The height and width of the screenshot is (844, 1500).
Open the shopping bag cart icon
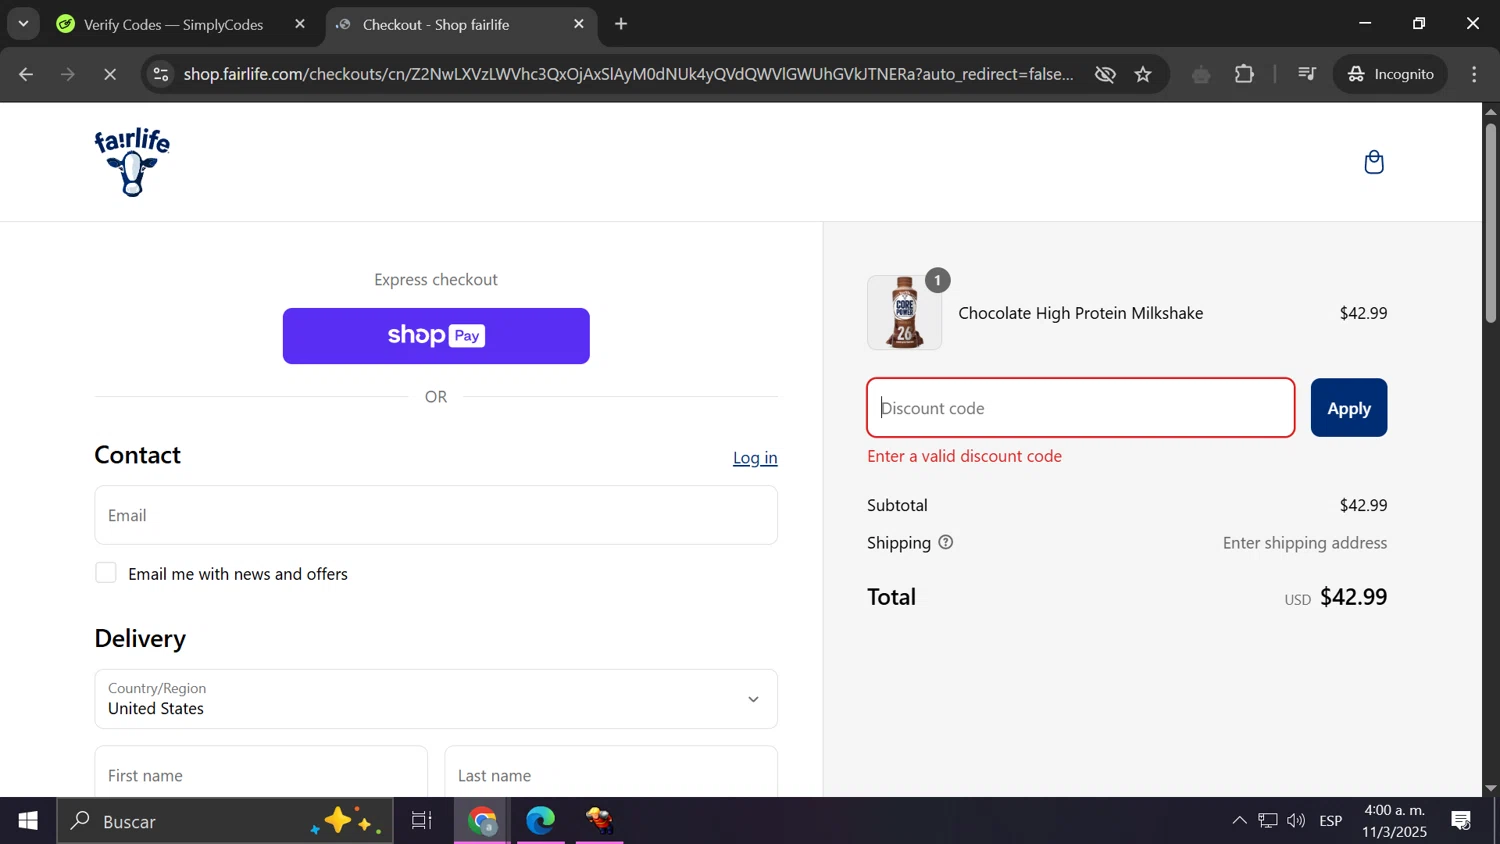tap(1374, 162)
